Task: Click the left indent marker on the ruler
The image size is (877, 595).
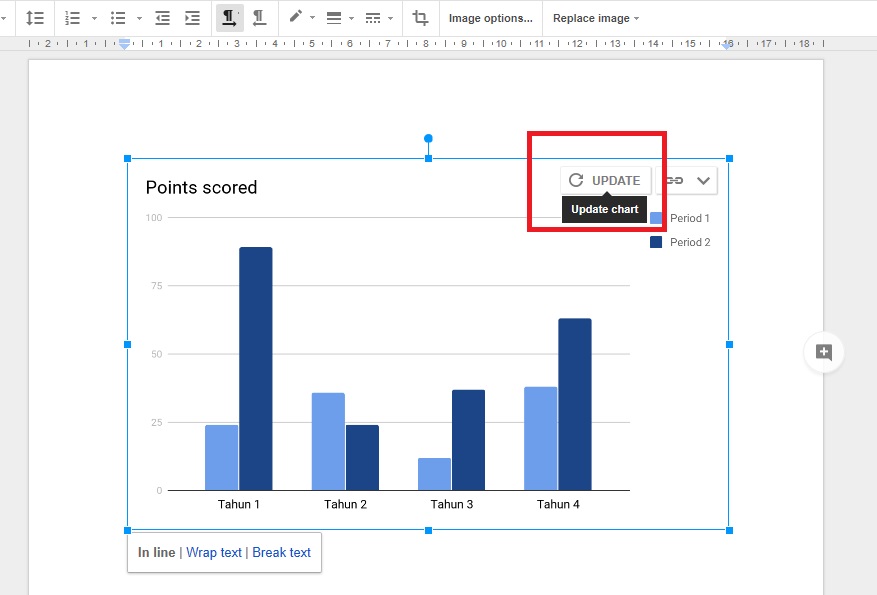Action: tap(124, 44)
